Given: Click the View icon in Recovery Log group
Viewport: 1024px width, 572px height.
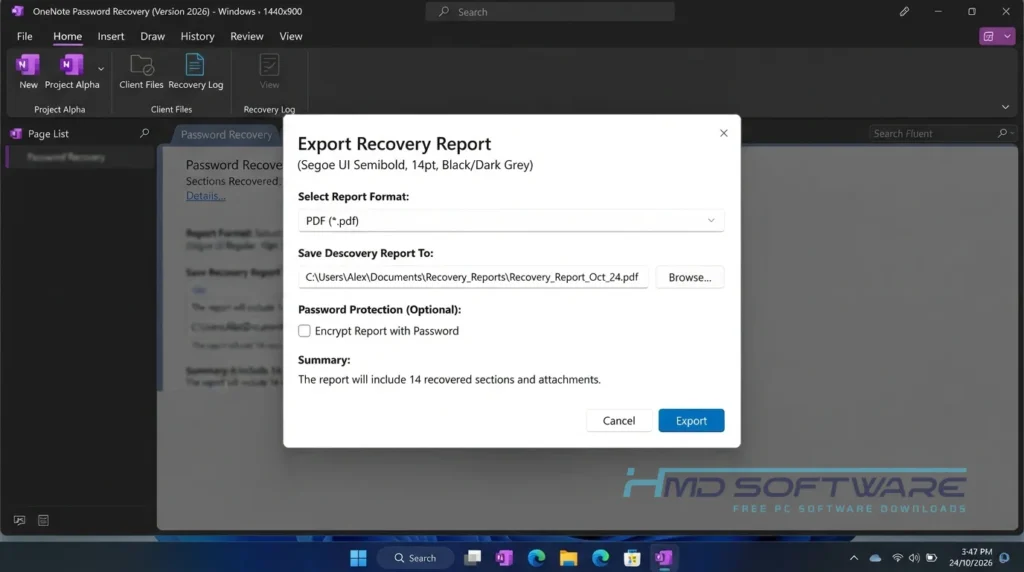Looking at the screenshot, I should point(269,65).
